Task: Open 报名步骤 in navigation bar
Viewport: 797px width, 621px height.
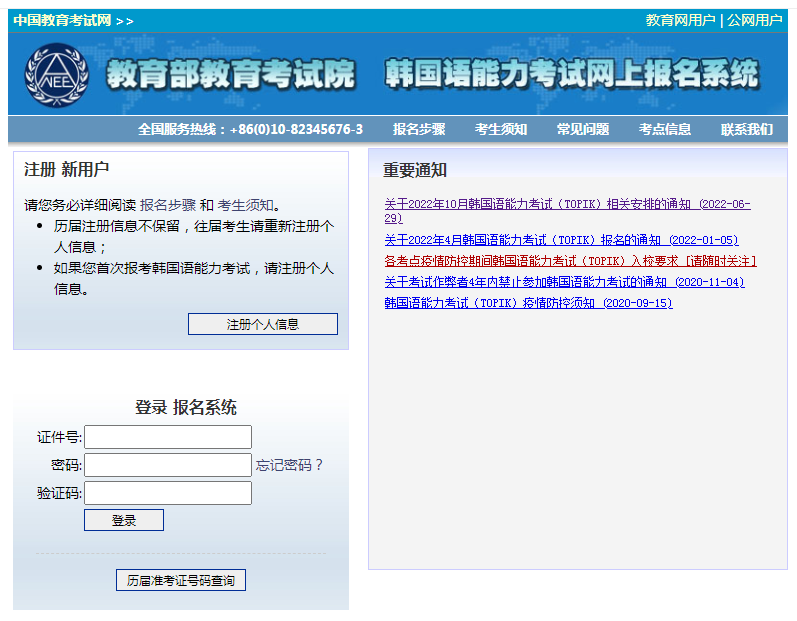Action: point(419,129)
